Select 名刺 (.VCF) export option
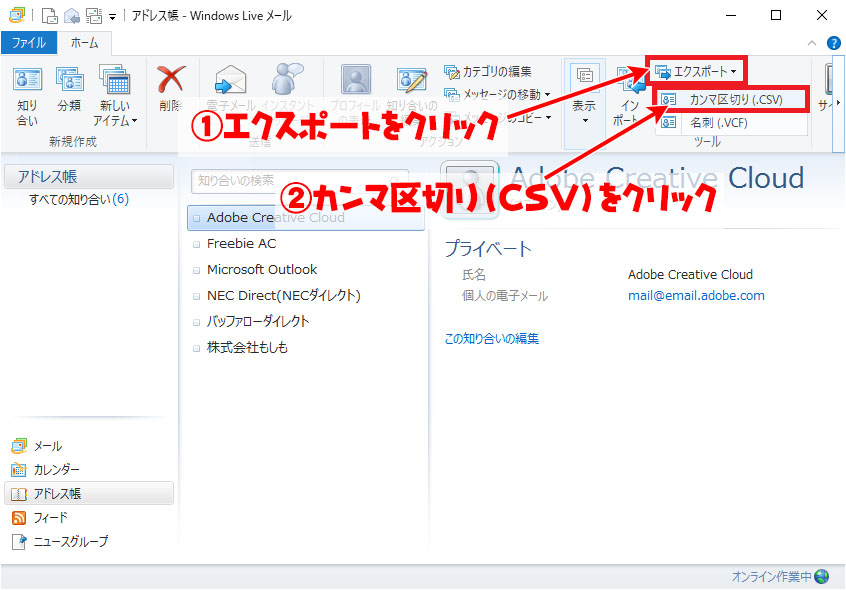846x590 pixels. [x=731, y=122]
